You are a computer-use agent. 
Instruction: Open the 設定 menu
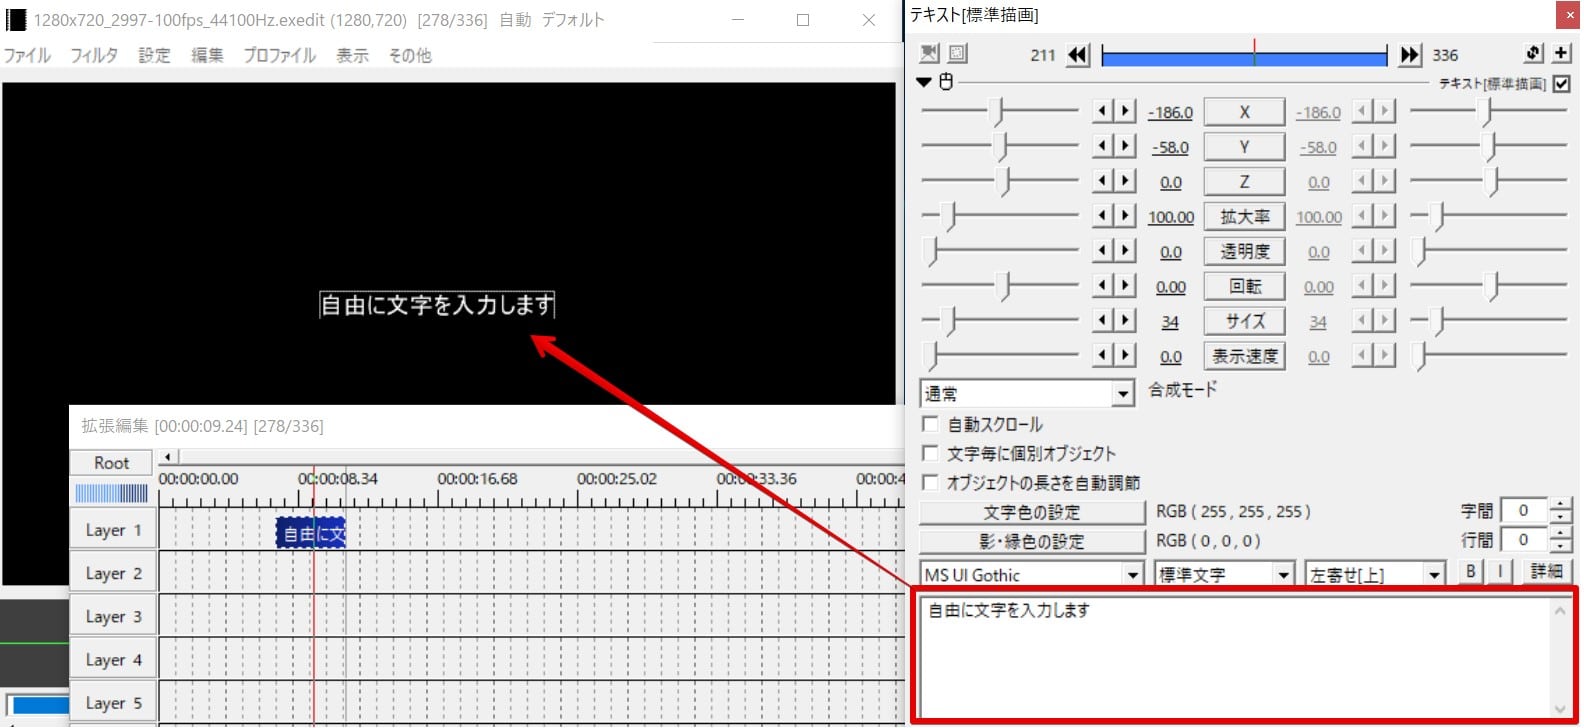[x=154, y=55]
